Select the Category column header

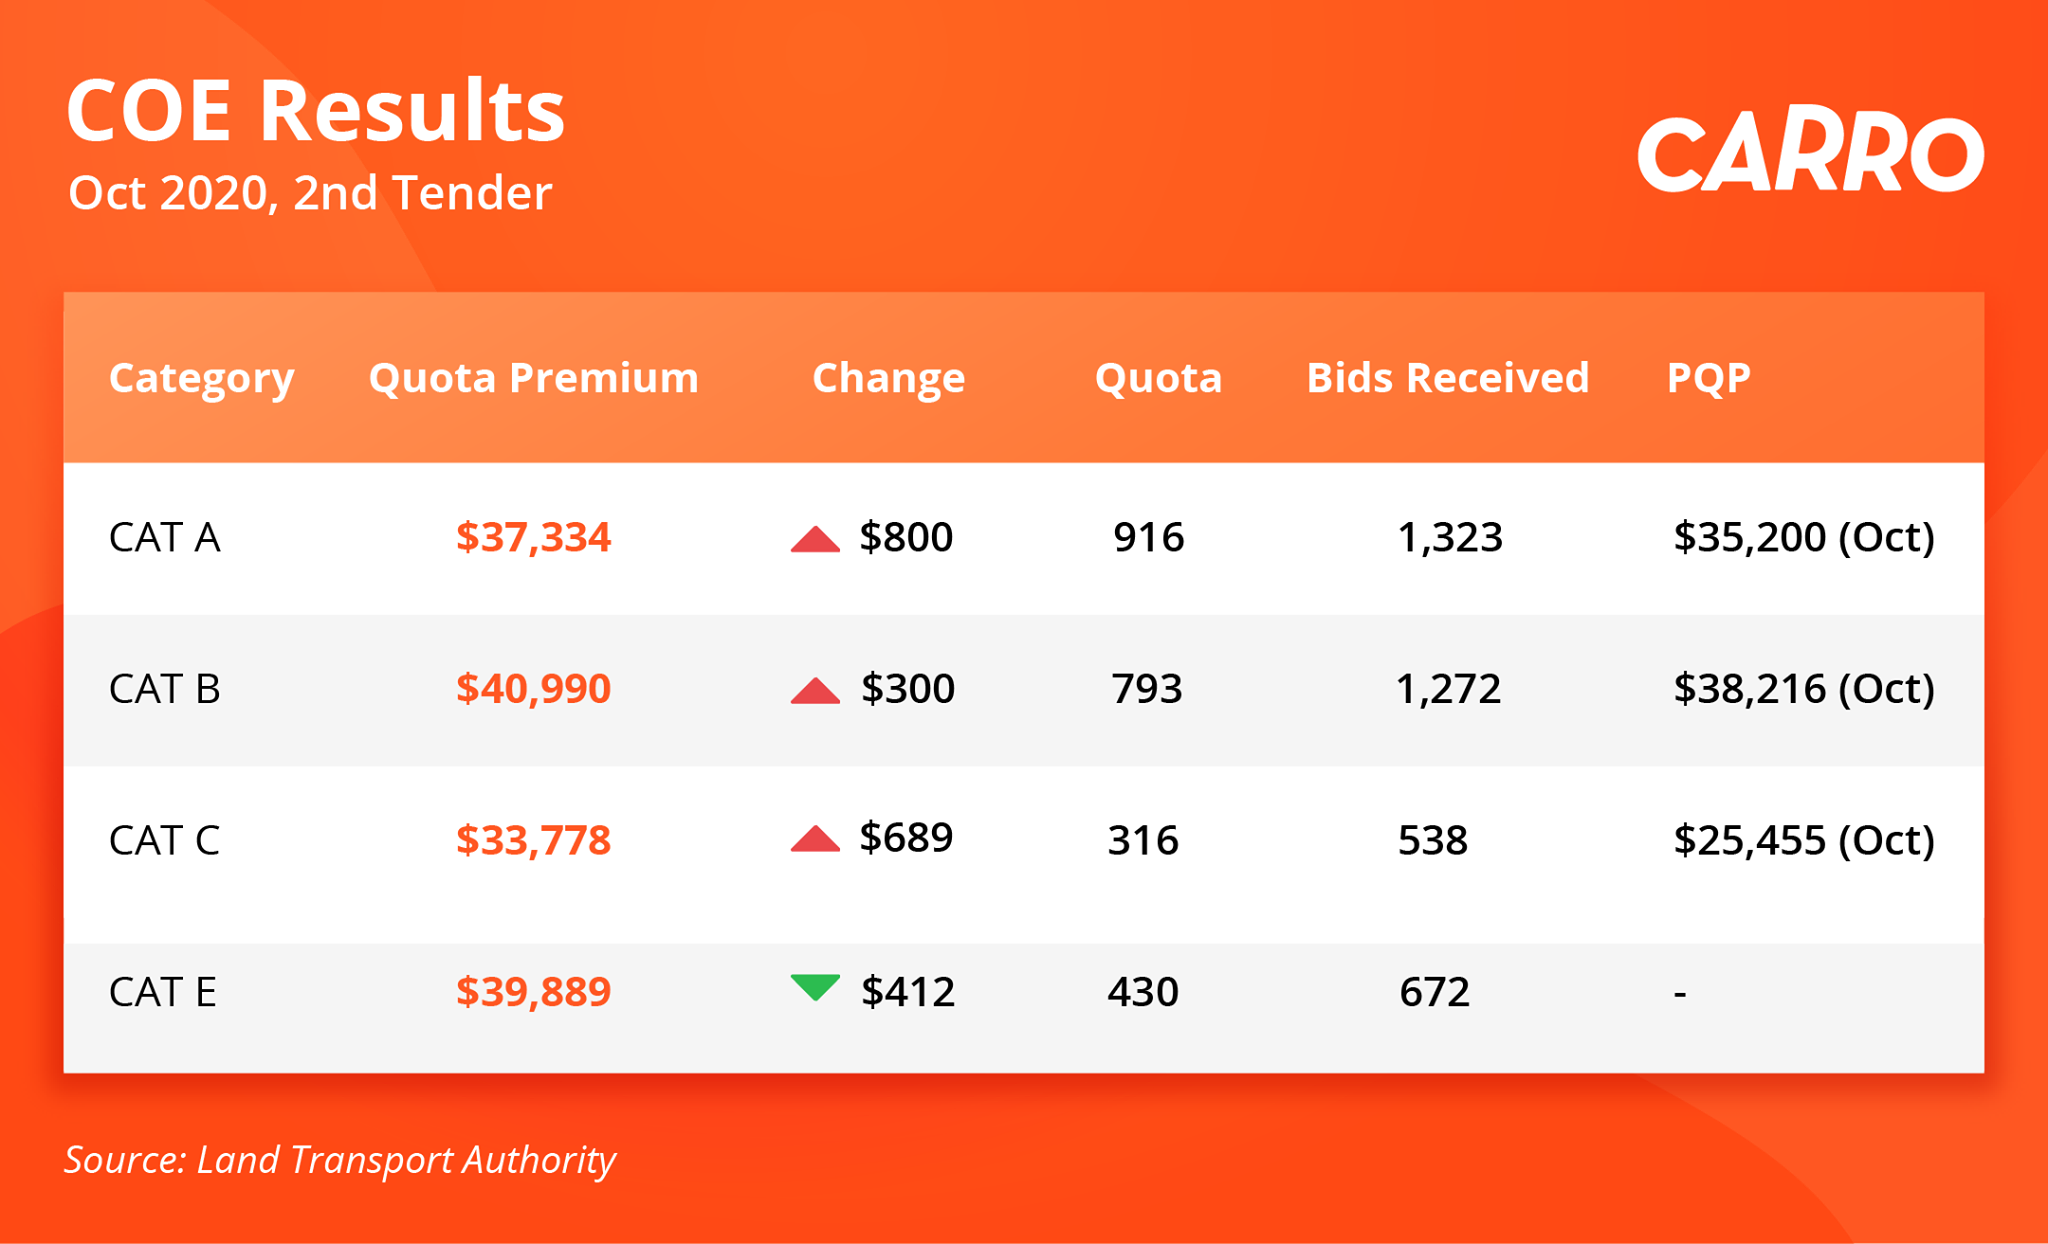[201, 379]
